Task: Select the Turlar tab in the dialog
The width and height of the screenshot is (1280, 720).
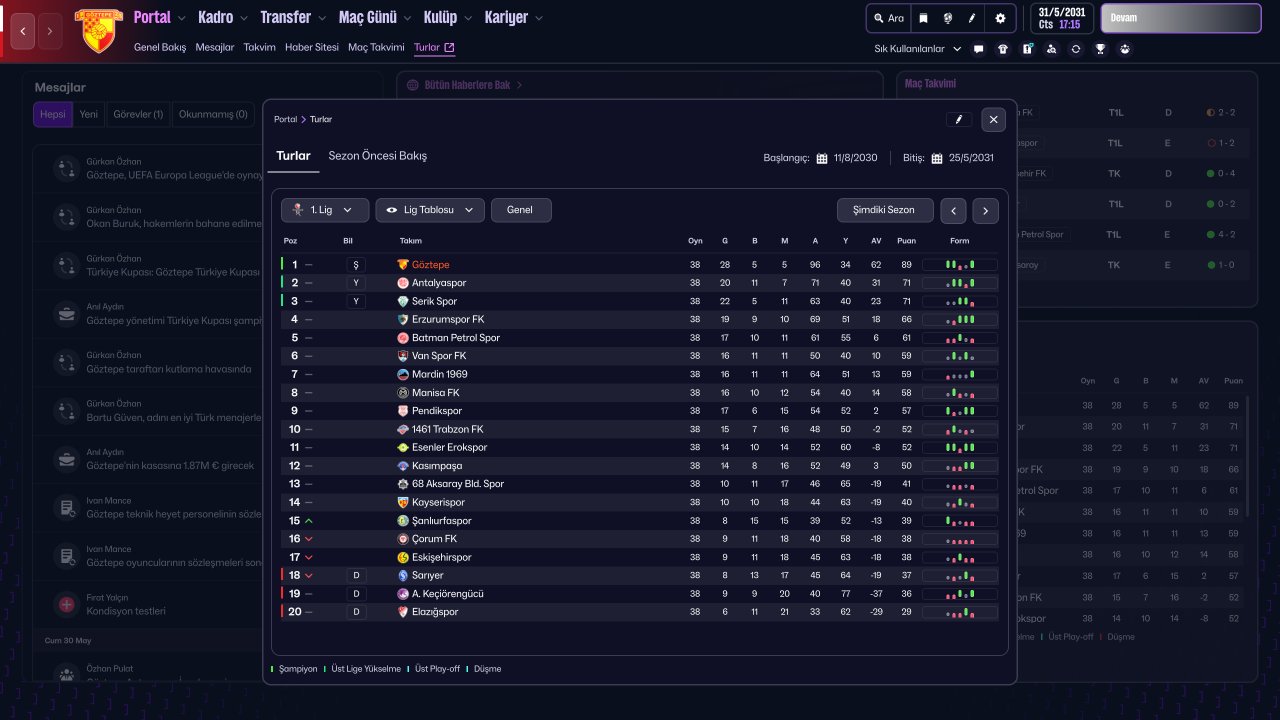Action: [x=293, y=156]
